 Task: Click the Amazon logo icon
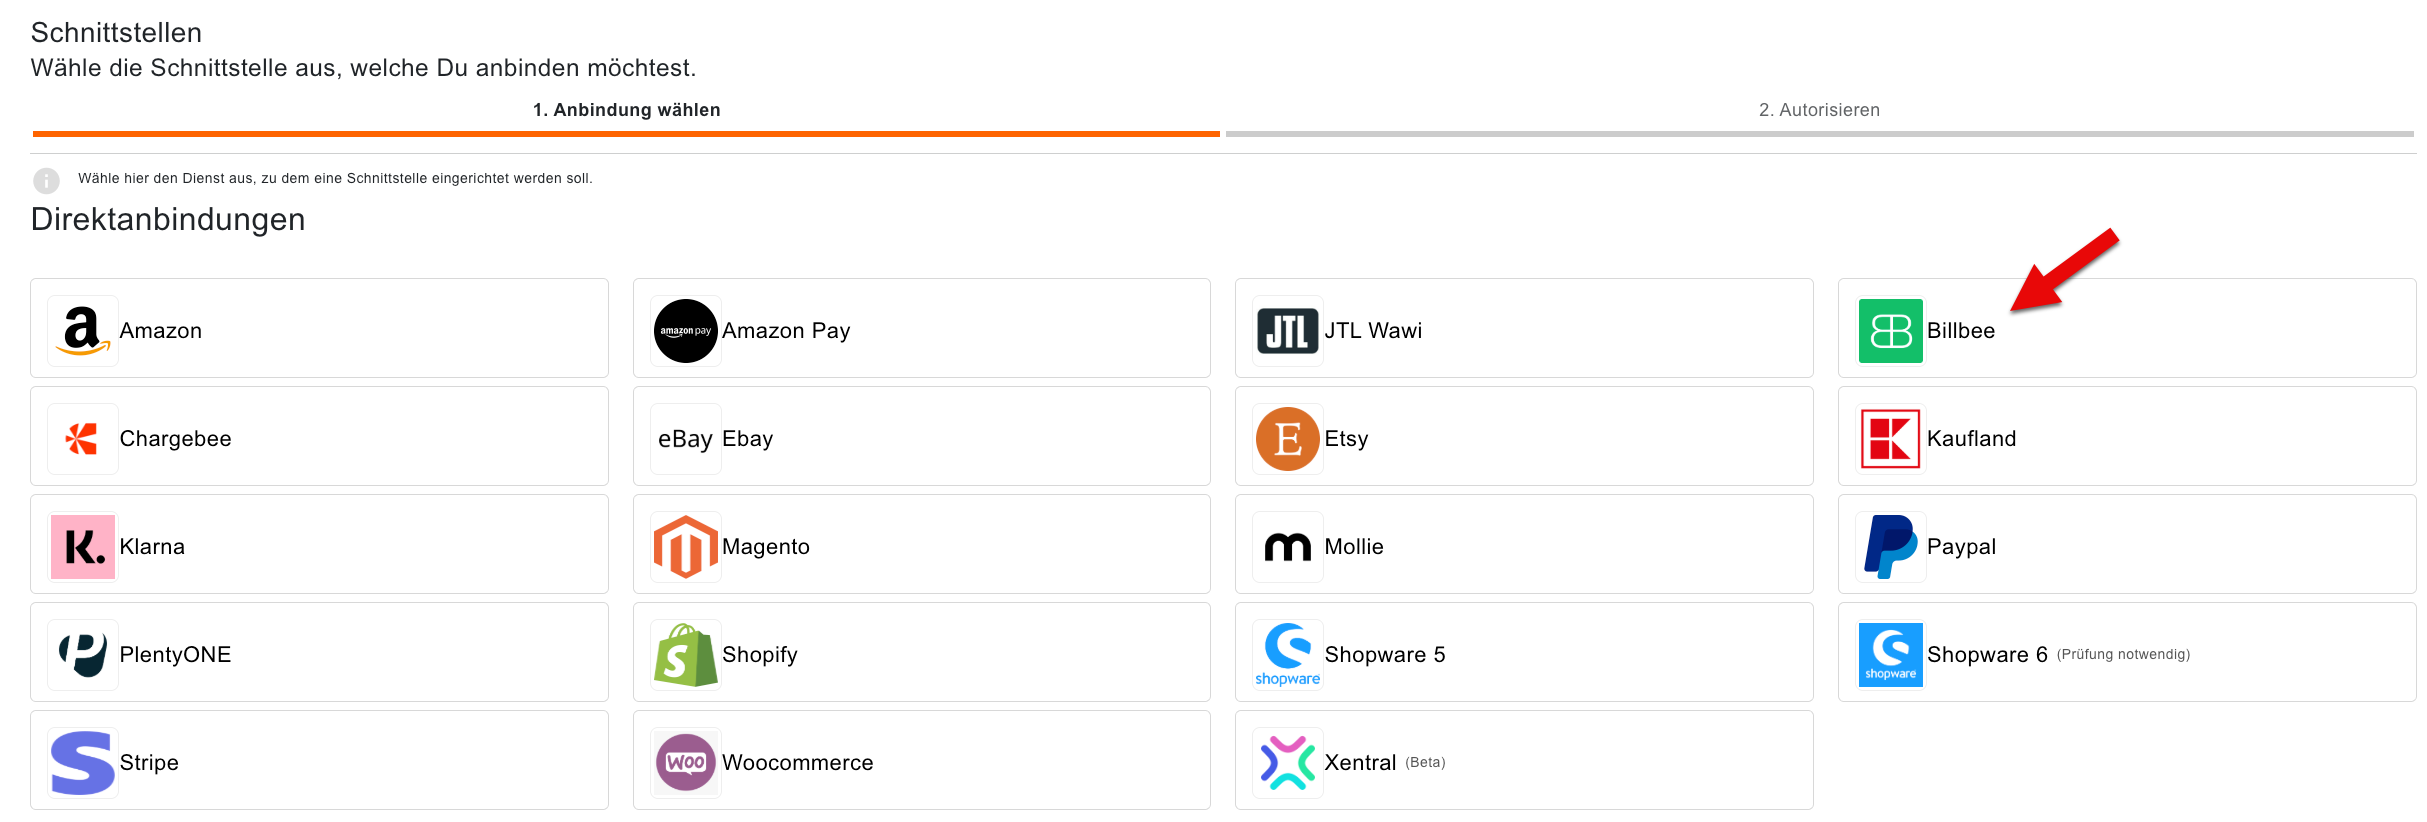[x=82, y=330]
